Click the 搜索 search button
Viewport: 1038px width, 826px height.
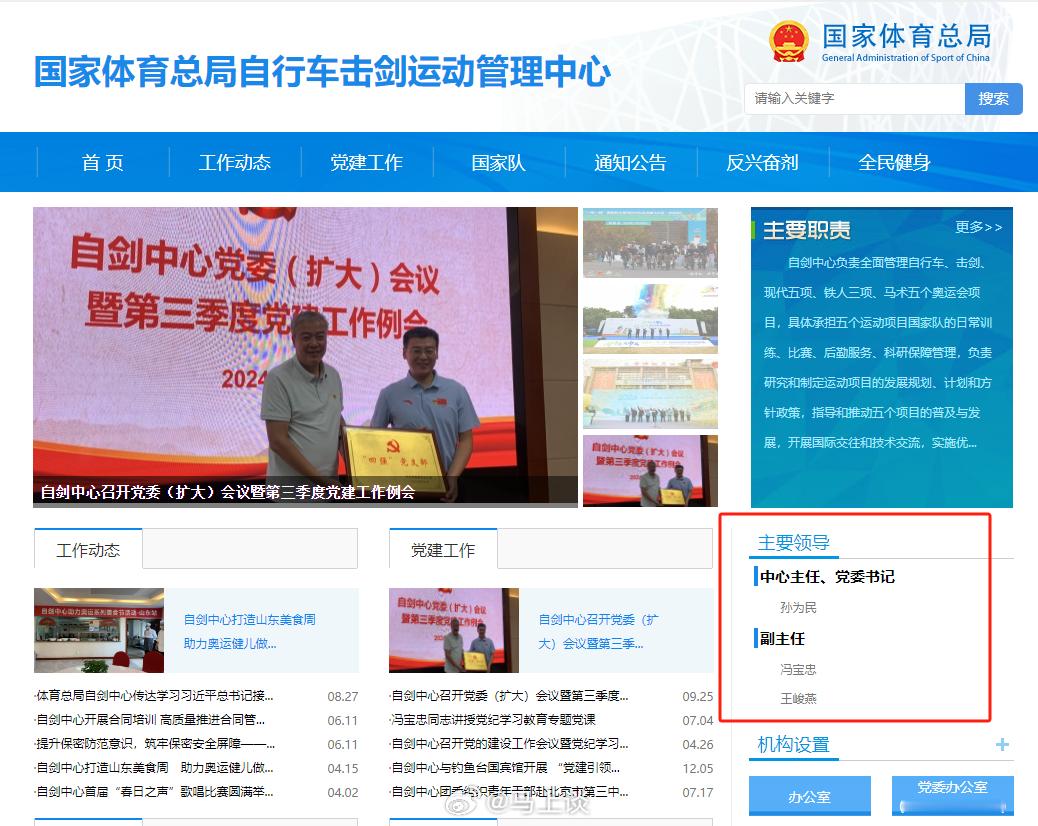coord(993,99)
